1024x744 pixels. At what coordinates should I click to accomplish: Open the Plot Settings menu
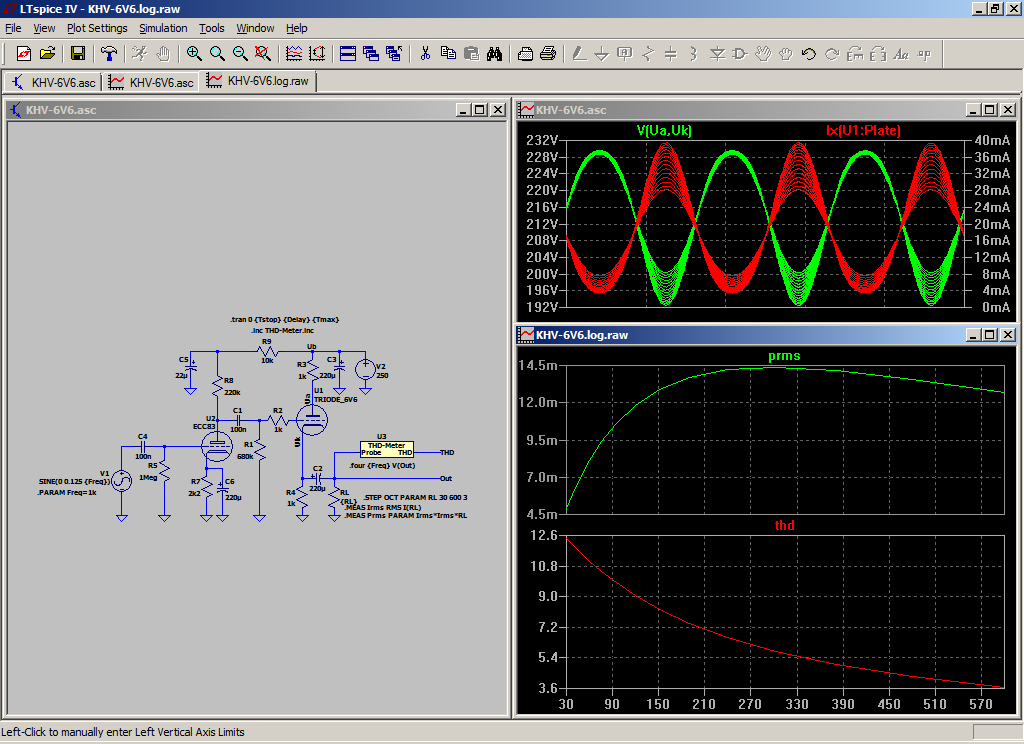tap(97, 28)
